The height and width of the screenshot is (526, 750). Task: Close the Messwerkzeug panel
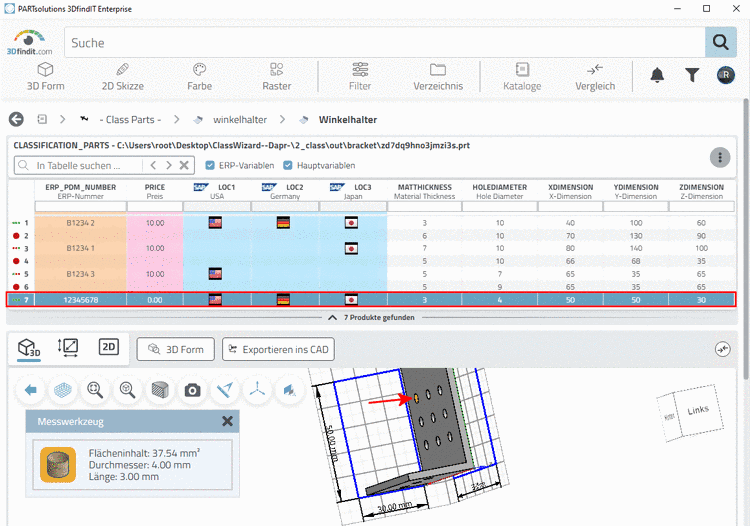[x=227, y=421]
